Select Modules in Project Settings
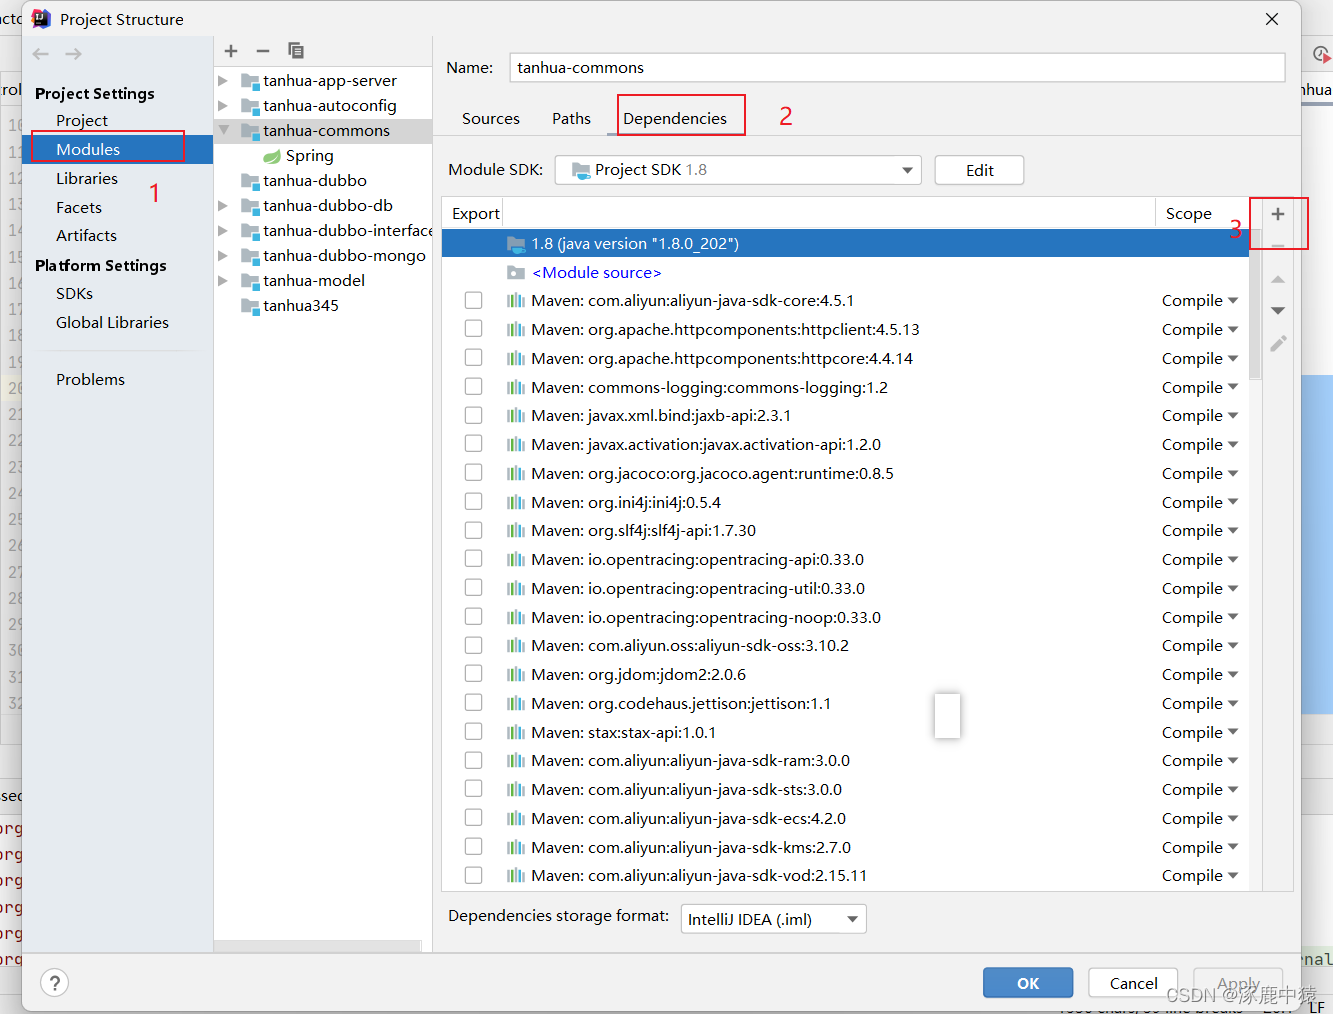 click(x=117, y=149)
